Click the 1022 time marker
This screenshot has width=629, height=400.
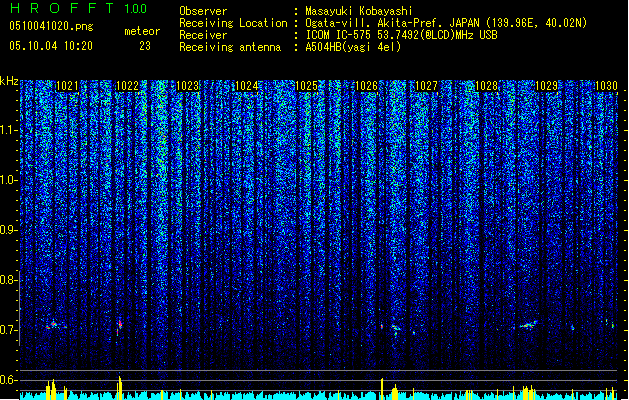click(x=127, y=86)
